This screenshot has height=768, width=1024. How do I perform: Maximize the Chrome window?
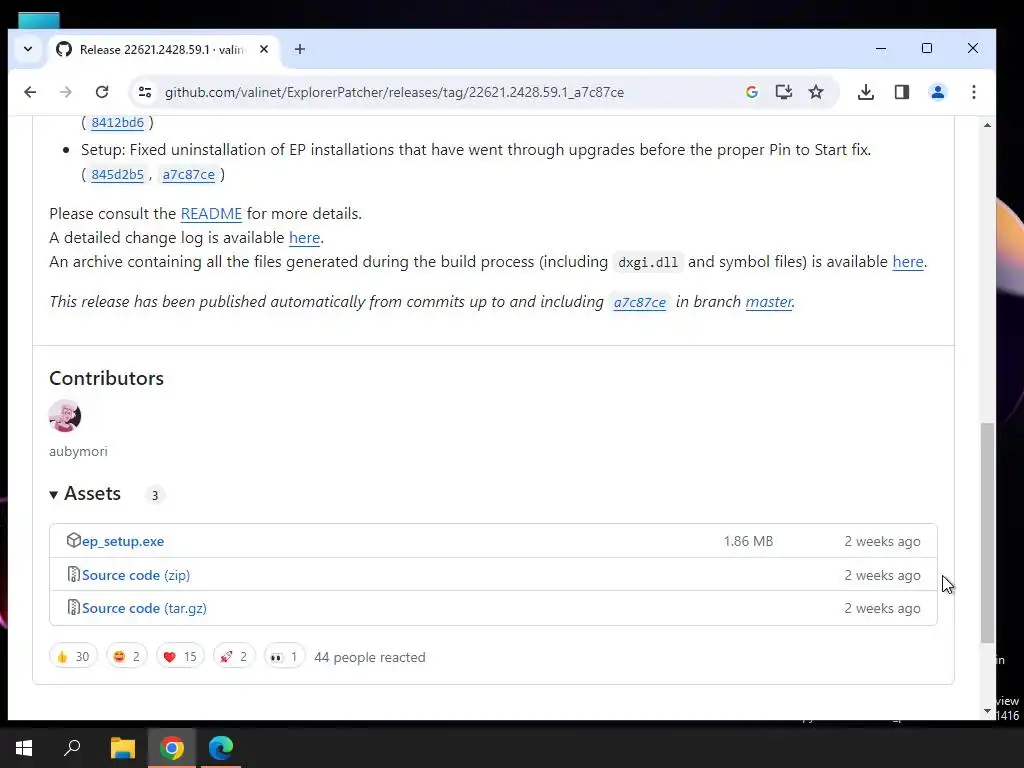coord(927,48)
